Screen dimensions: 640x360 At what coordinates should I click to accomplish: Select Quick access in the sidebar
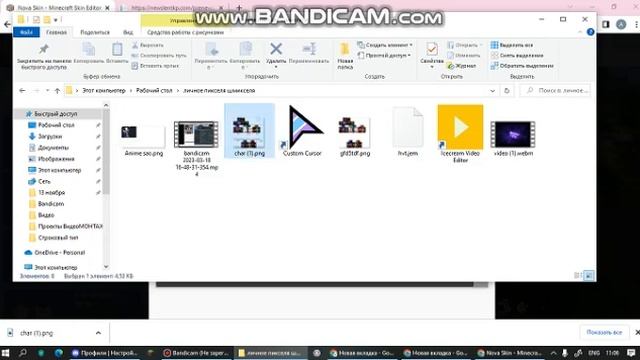coord(56,114)
